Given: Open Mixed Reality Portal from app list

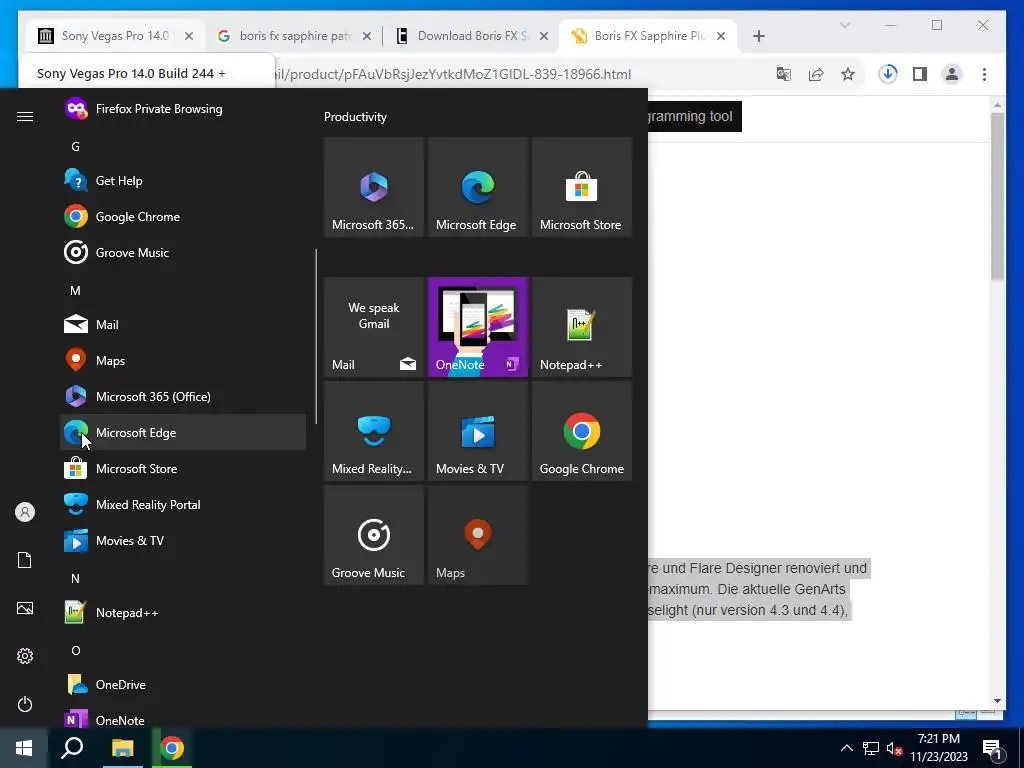Looking at the screenshot, I should click(183, 504).
